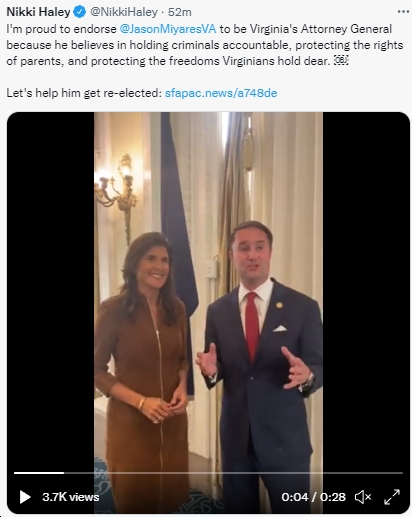Play the video with the play icon
The image size is (412, 517).
[25, 497]
